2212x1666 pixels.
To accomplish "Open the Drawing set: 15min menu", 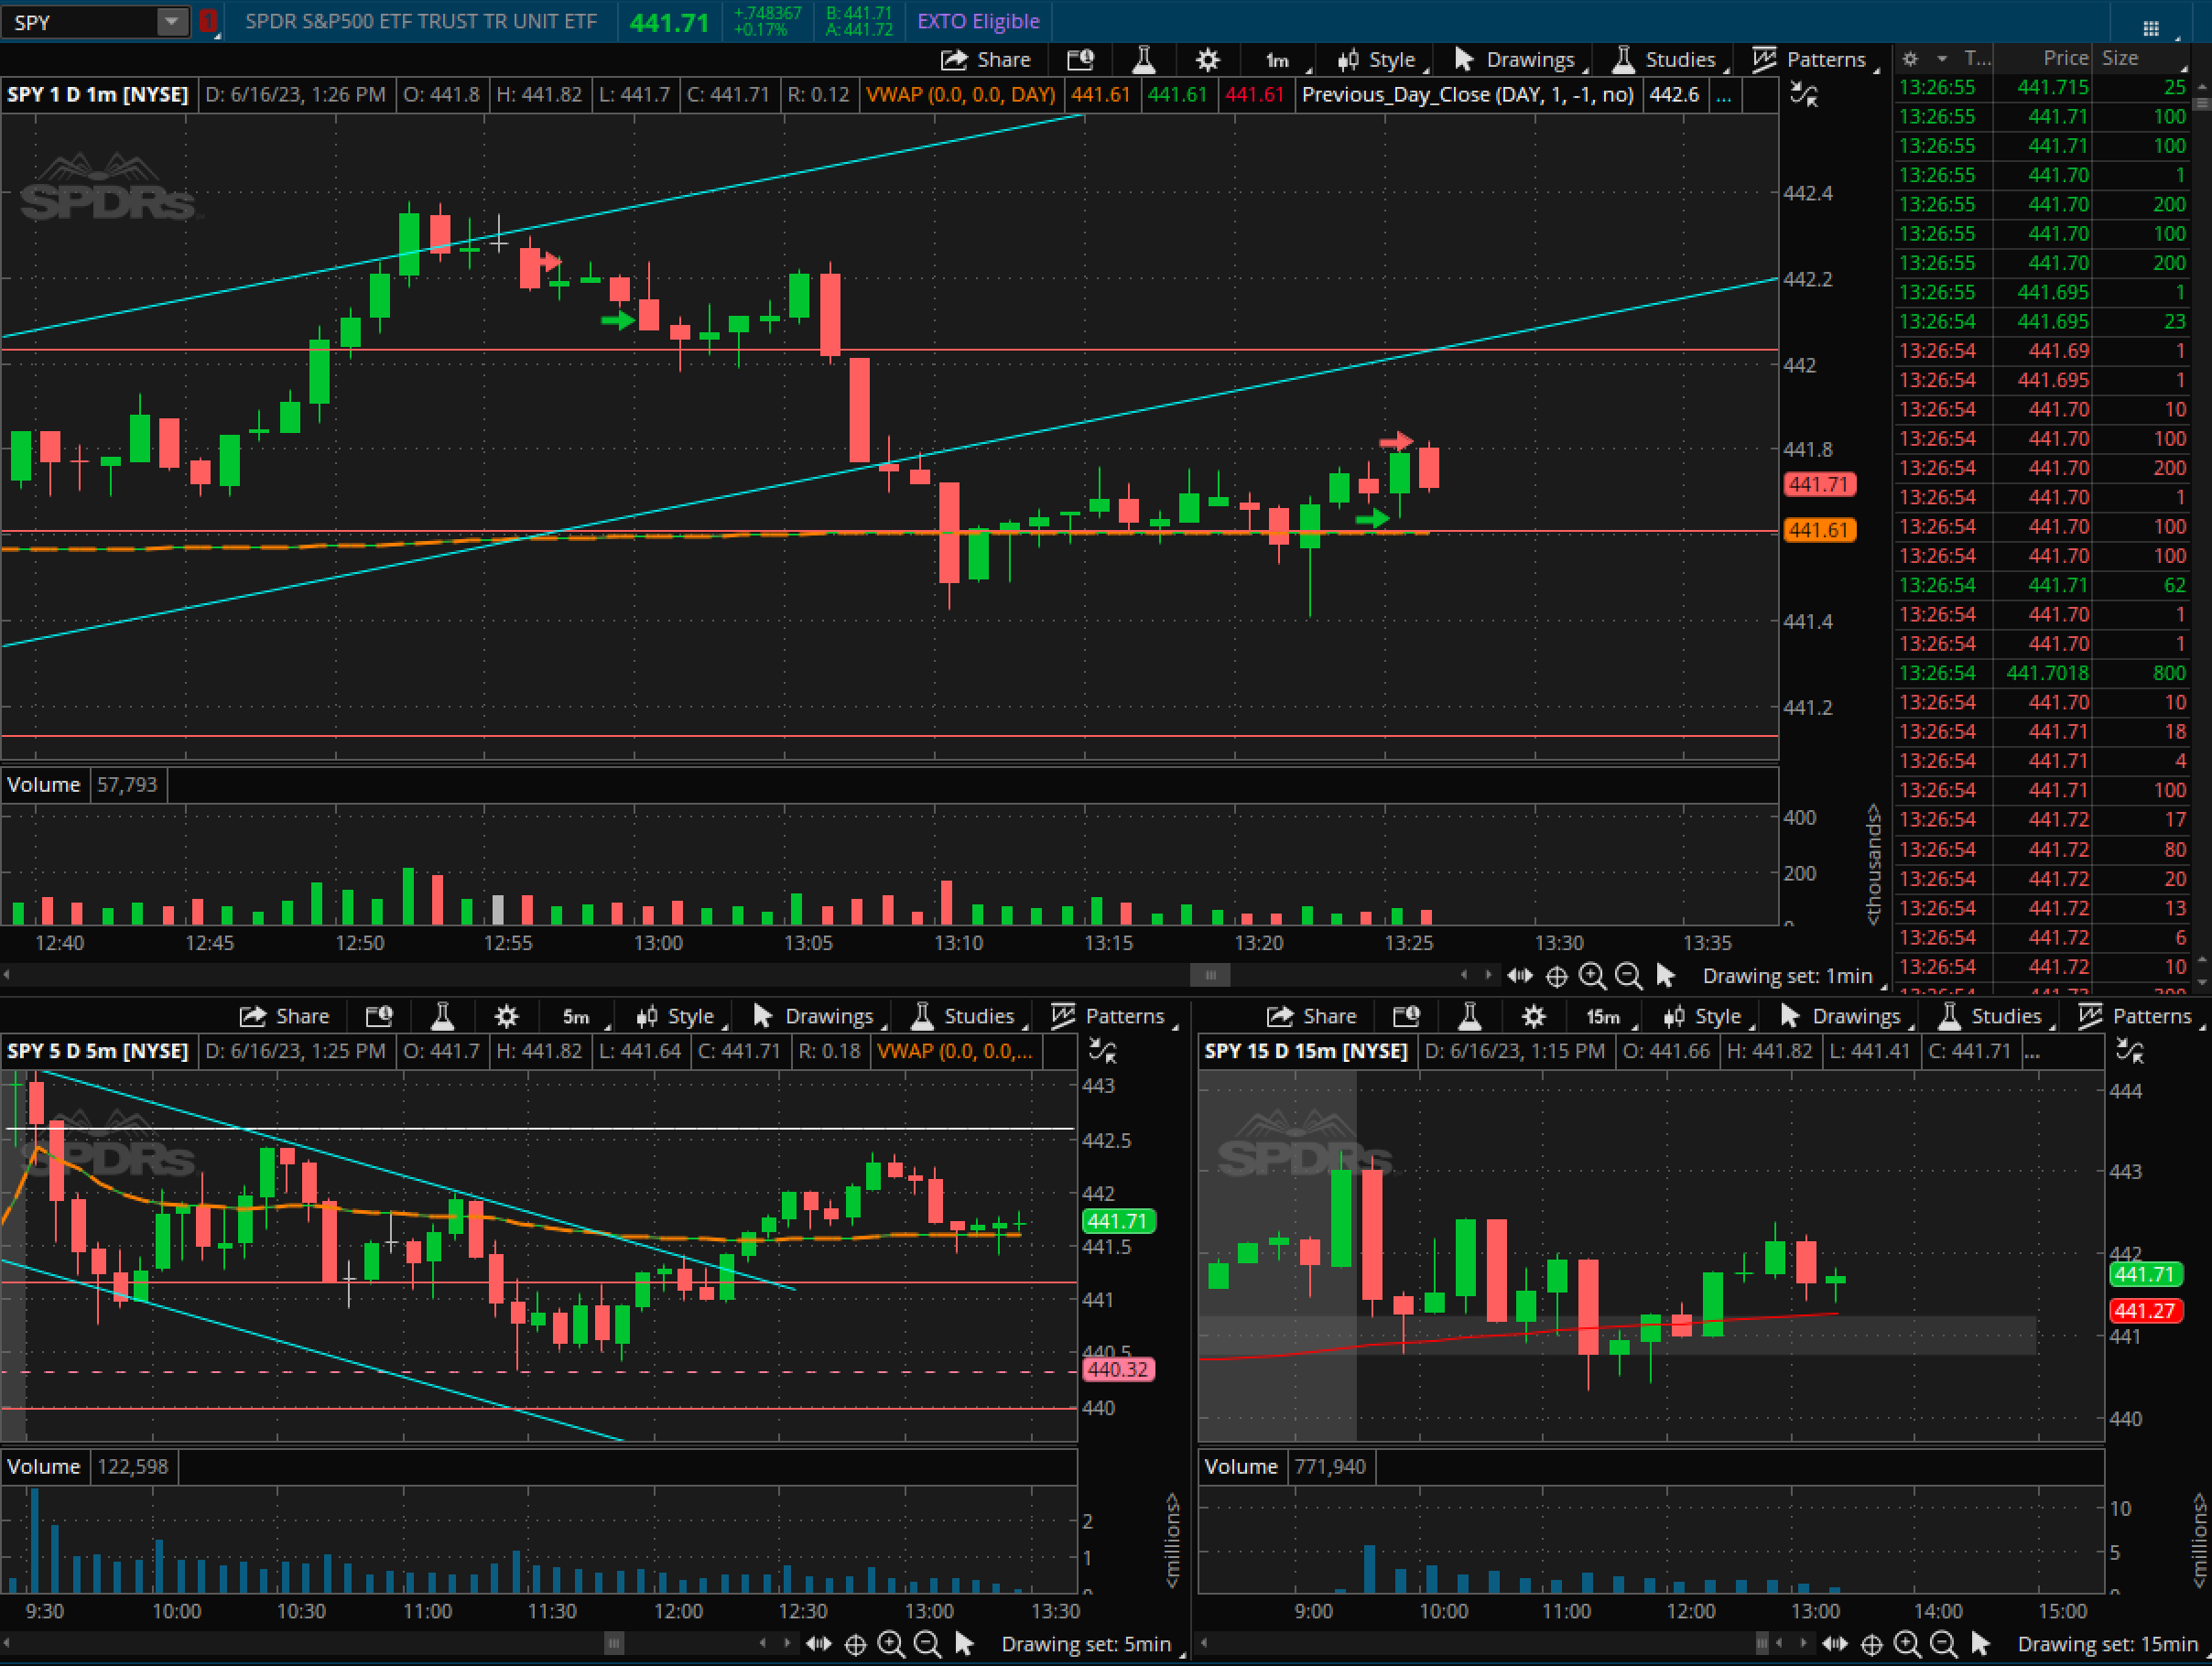I will (x=2106, y=1644).
